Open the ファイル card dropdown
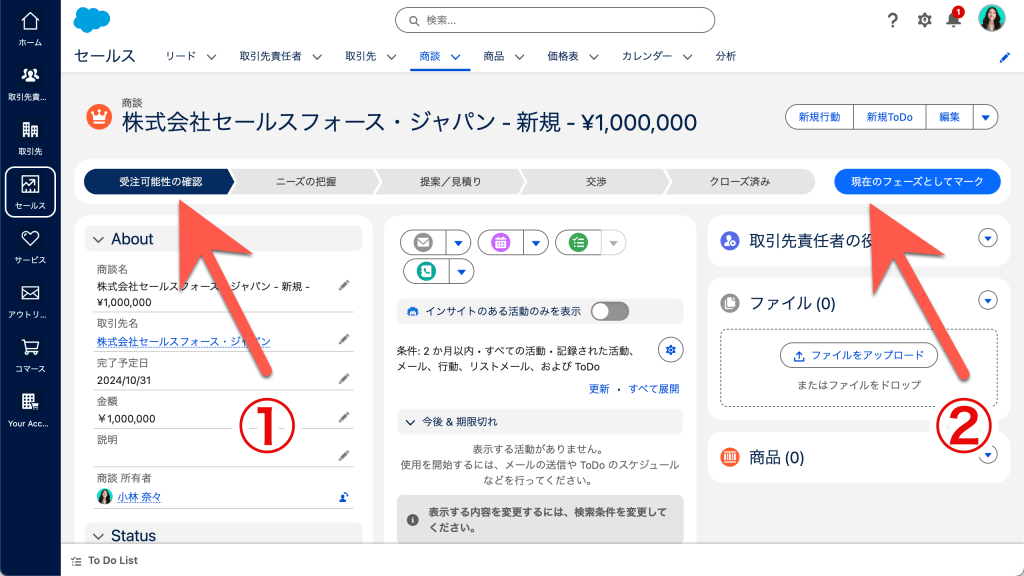Image resolution: width=1024 pixels, height=576 pixels. point(988,300)
